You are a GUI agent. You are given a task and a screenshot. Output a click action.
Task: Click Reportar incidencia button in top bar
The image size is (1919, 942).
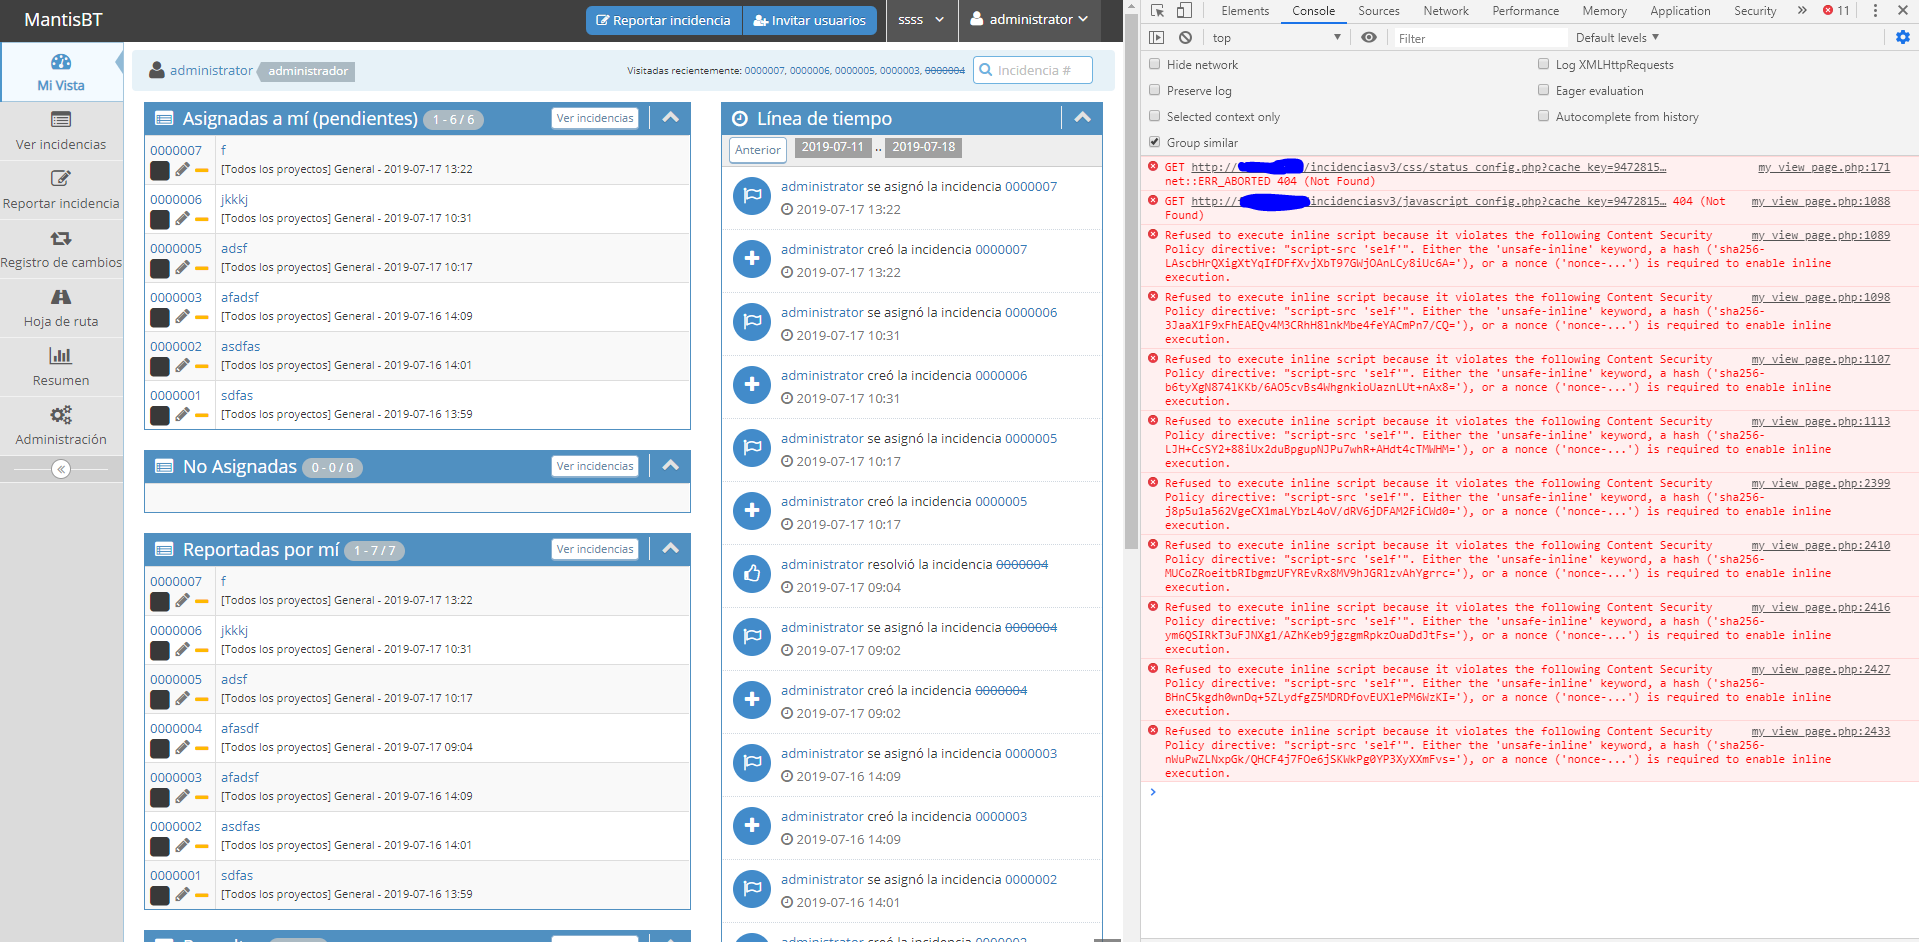664,20
